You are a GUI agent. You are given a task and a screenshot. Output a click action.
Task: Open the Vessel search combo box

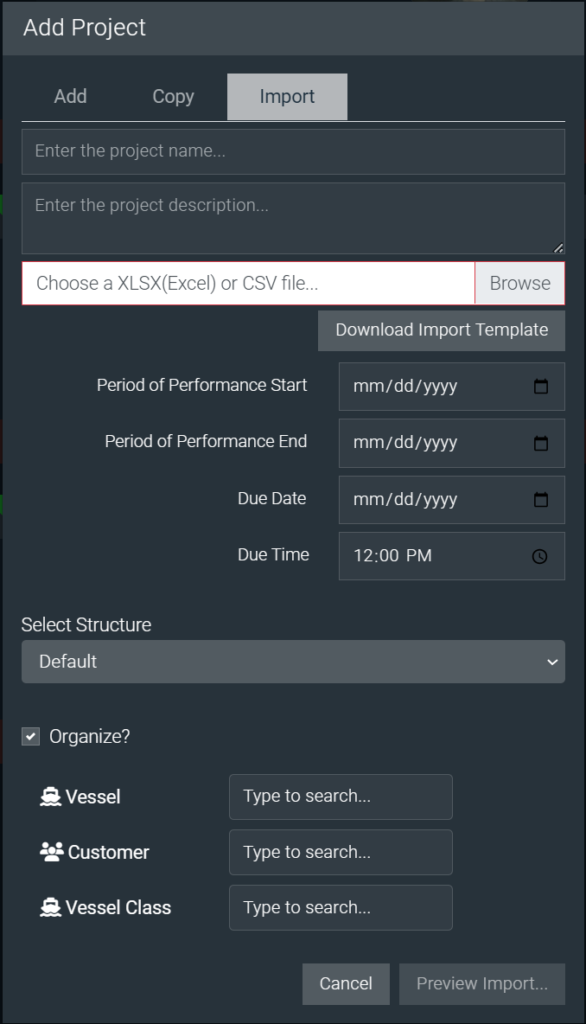(340, 797)
